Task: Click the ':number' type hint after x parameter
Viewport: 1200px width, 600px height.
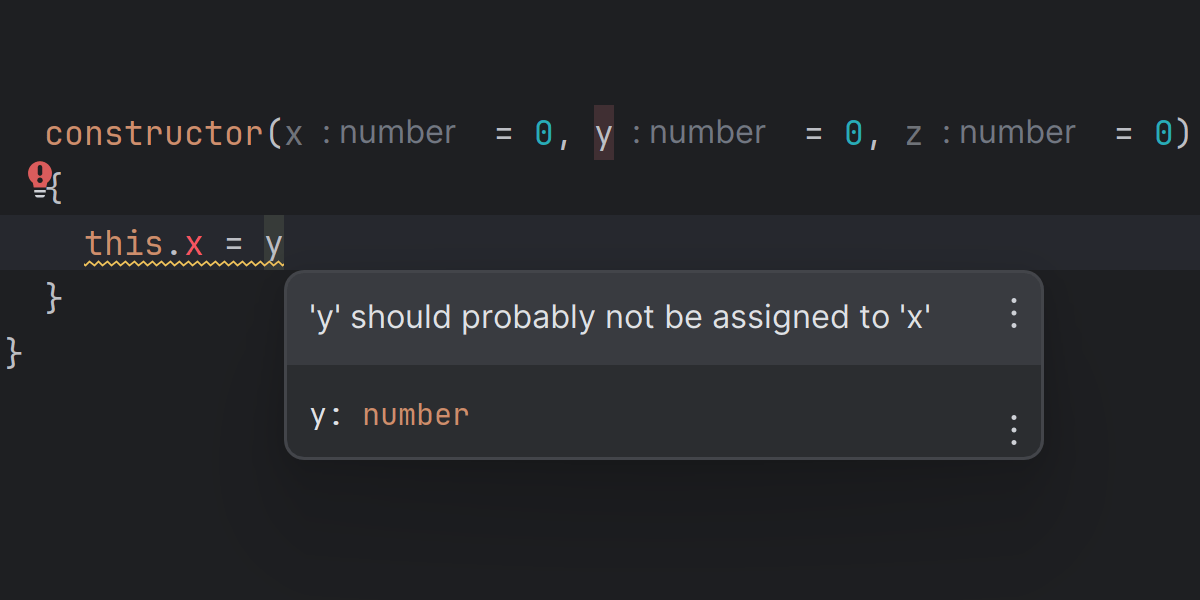Action: (x=387, y=133)
